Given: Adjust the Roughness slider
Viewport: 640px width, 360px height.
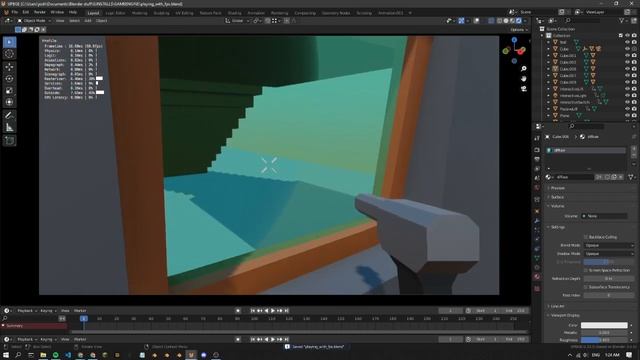Looking at the screenshot, I should [x=604, y=340].
